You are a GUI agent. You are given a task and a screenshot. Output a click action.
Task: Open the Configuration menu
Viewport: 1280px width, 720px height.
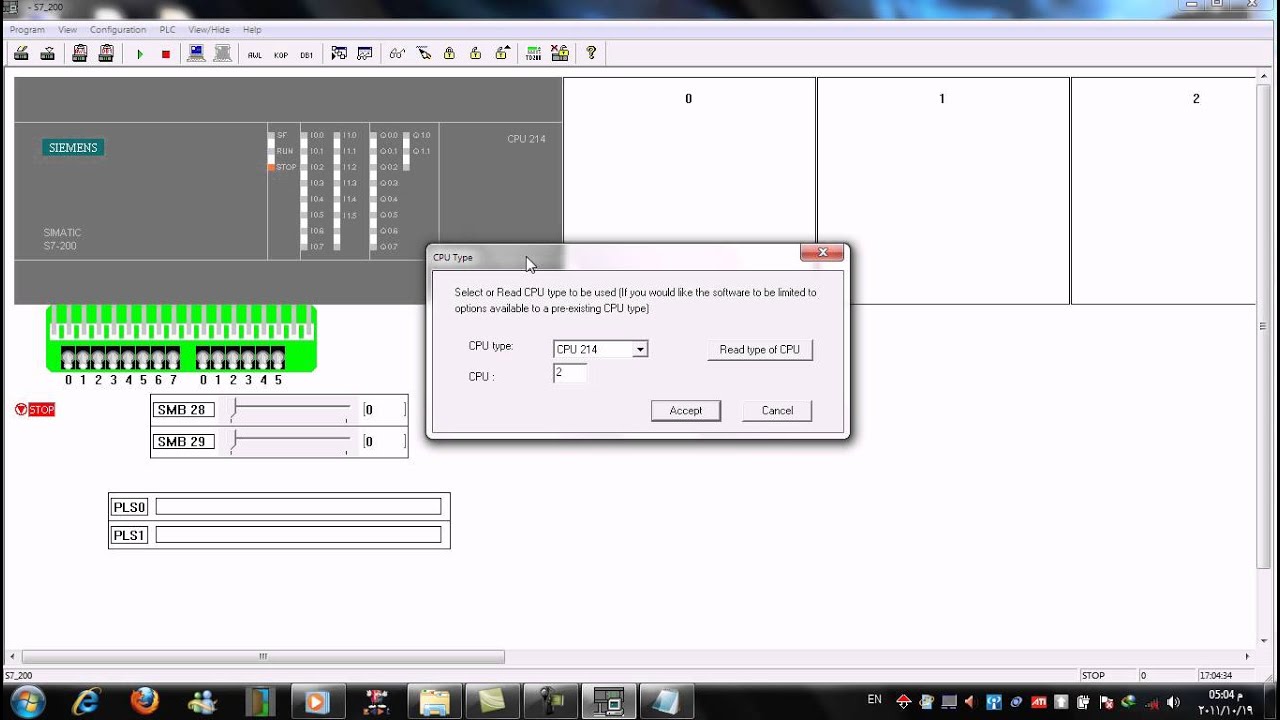click(118, 30)
